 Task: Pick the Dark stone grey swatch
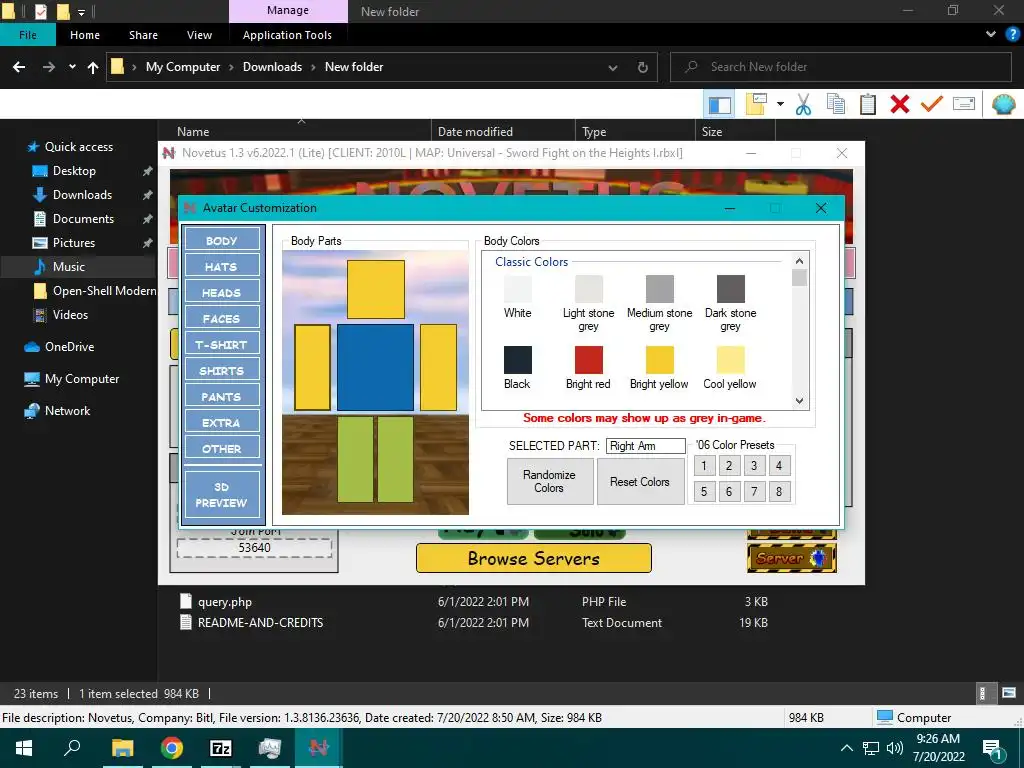tap(731, 288)
